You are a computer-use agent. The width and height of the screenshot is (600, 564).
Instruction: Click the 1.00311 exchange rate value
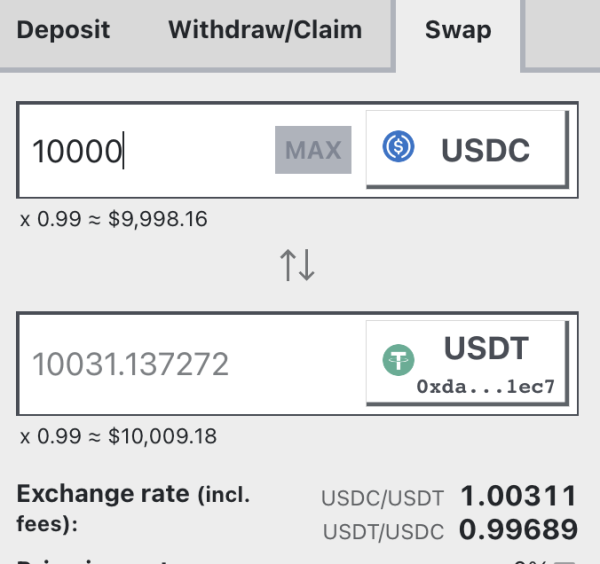tap(518, 496)
